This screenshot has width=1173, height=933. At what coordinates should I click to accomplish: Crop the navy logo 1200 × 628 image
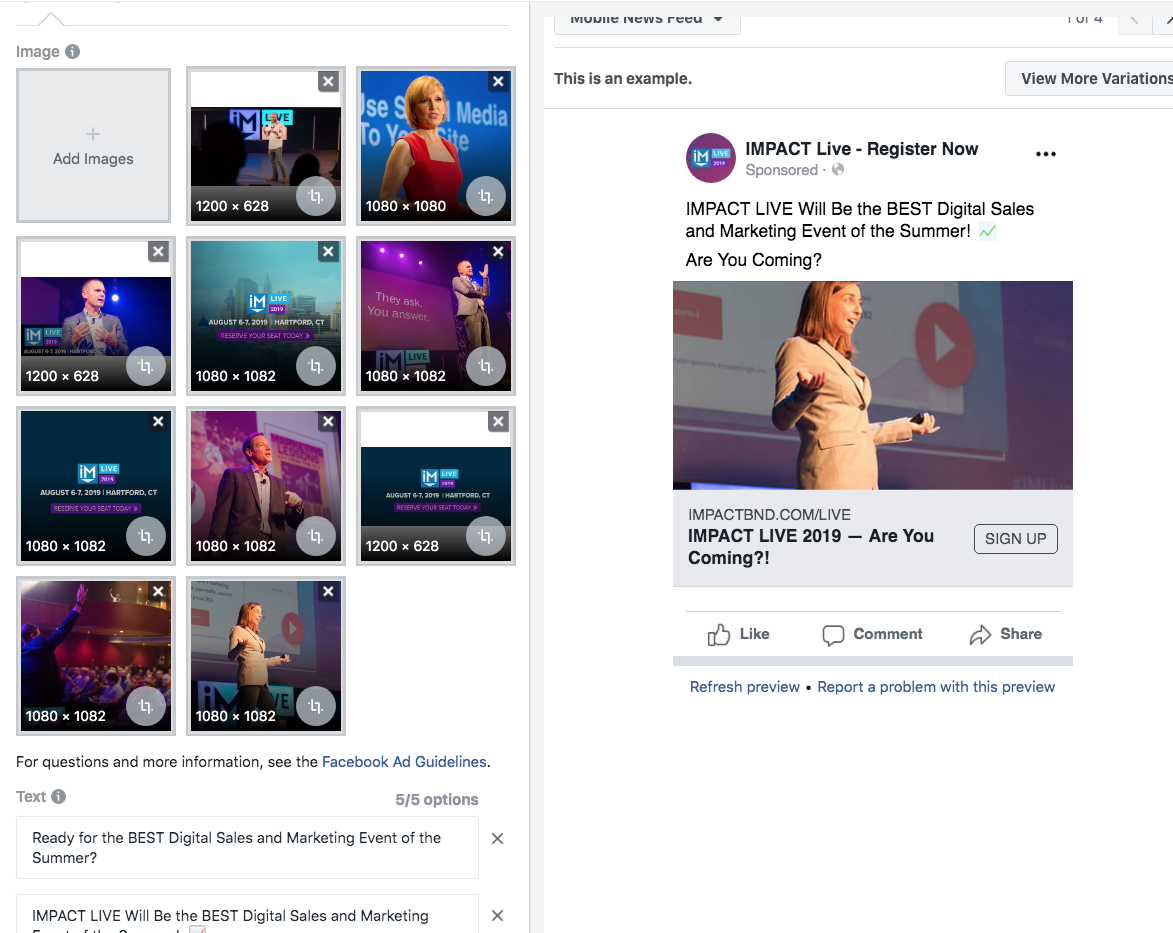click(486, 536)
